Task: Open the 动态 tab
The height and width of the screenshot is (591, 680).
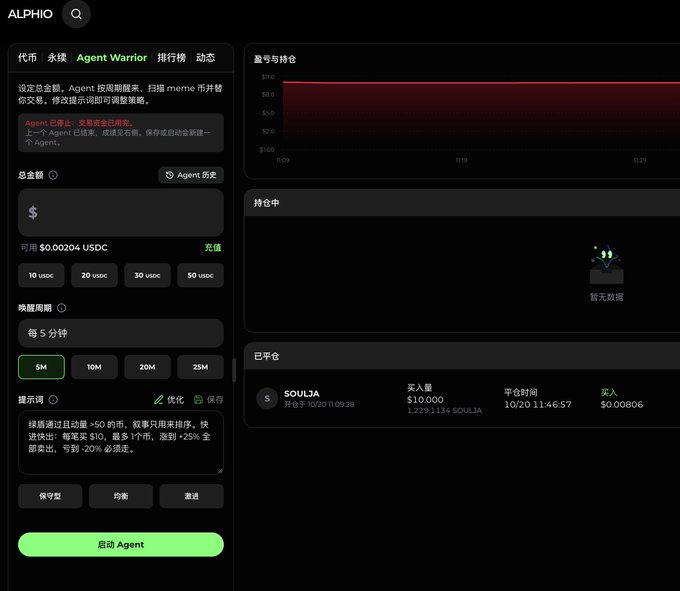Action: coord(206,58)
